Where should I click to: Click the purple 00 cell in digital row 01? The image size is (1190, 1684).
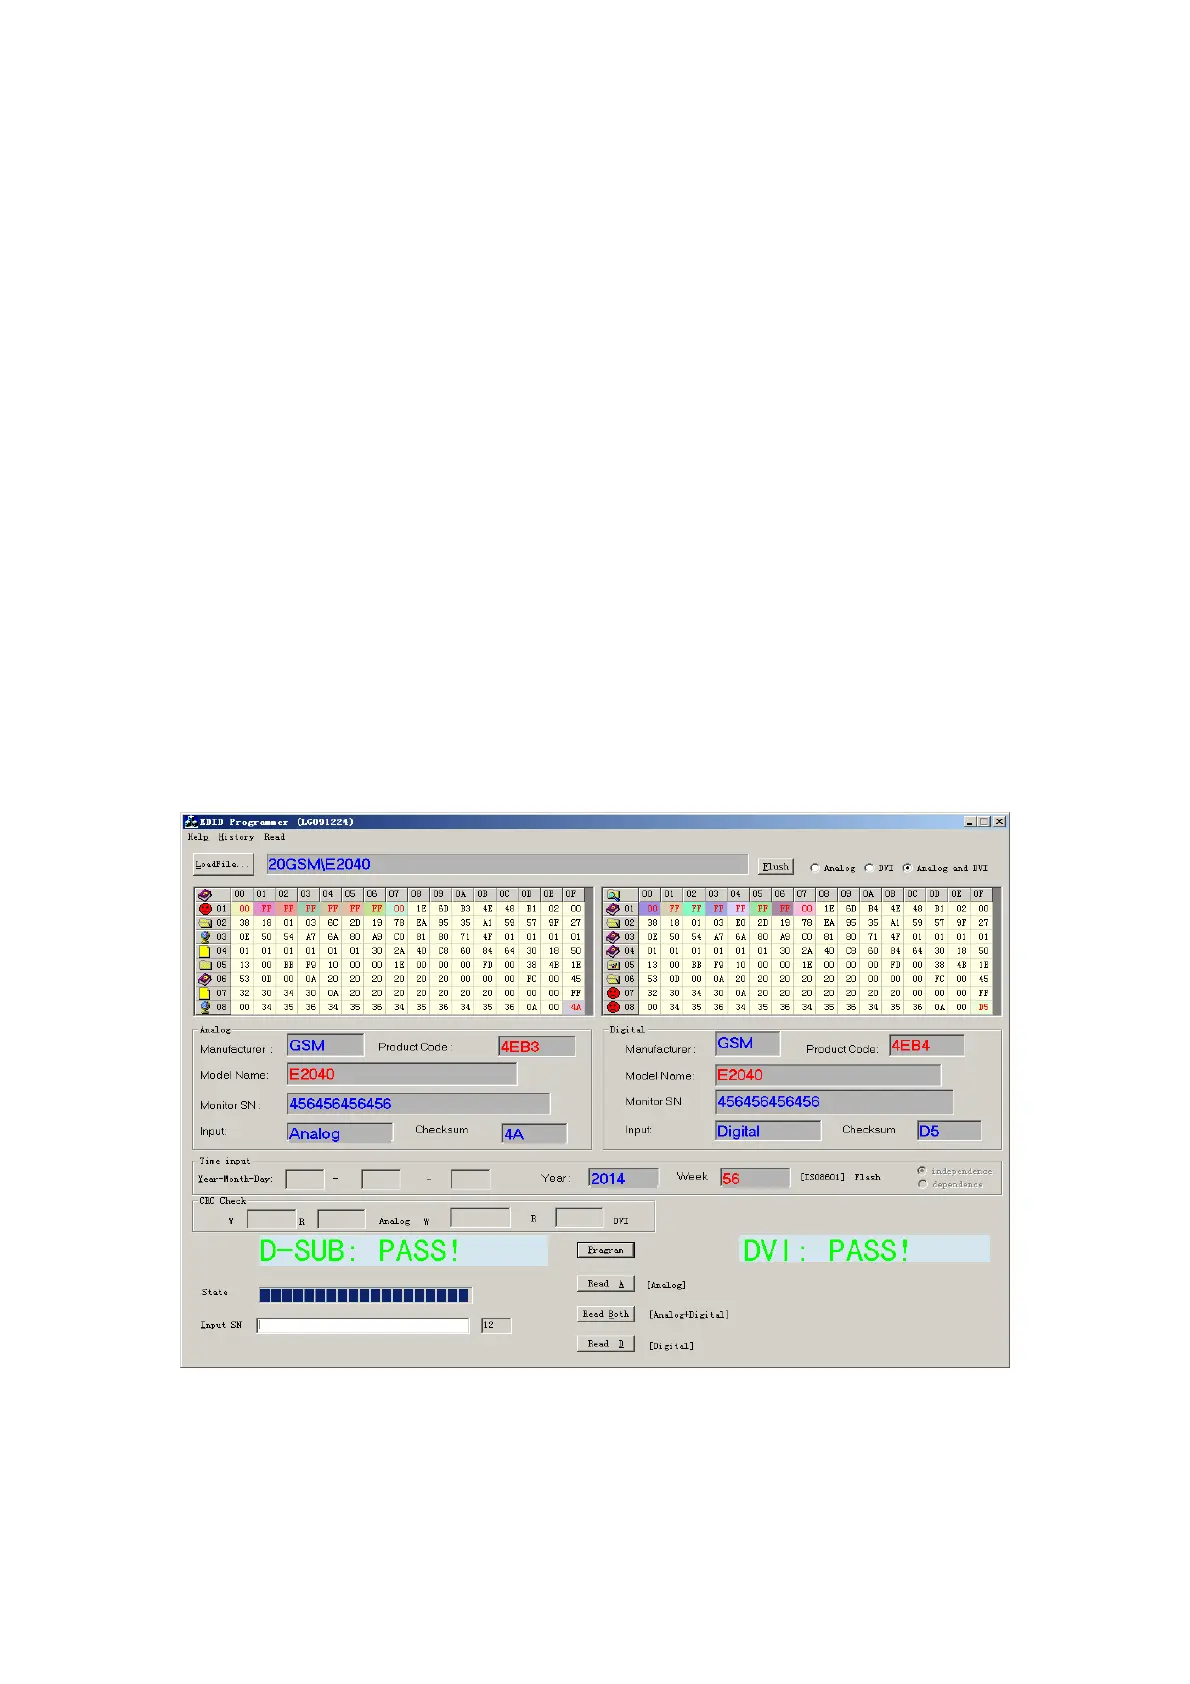(652, 909)
